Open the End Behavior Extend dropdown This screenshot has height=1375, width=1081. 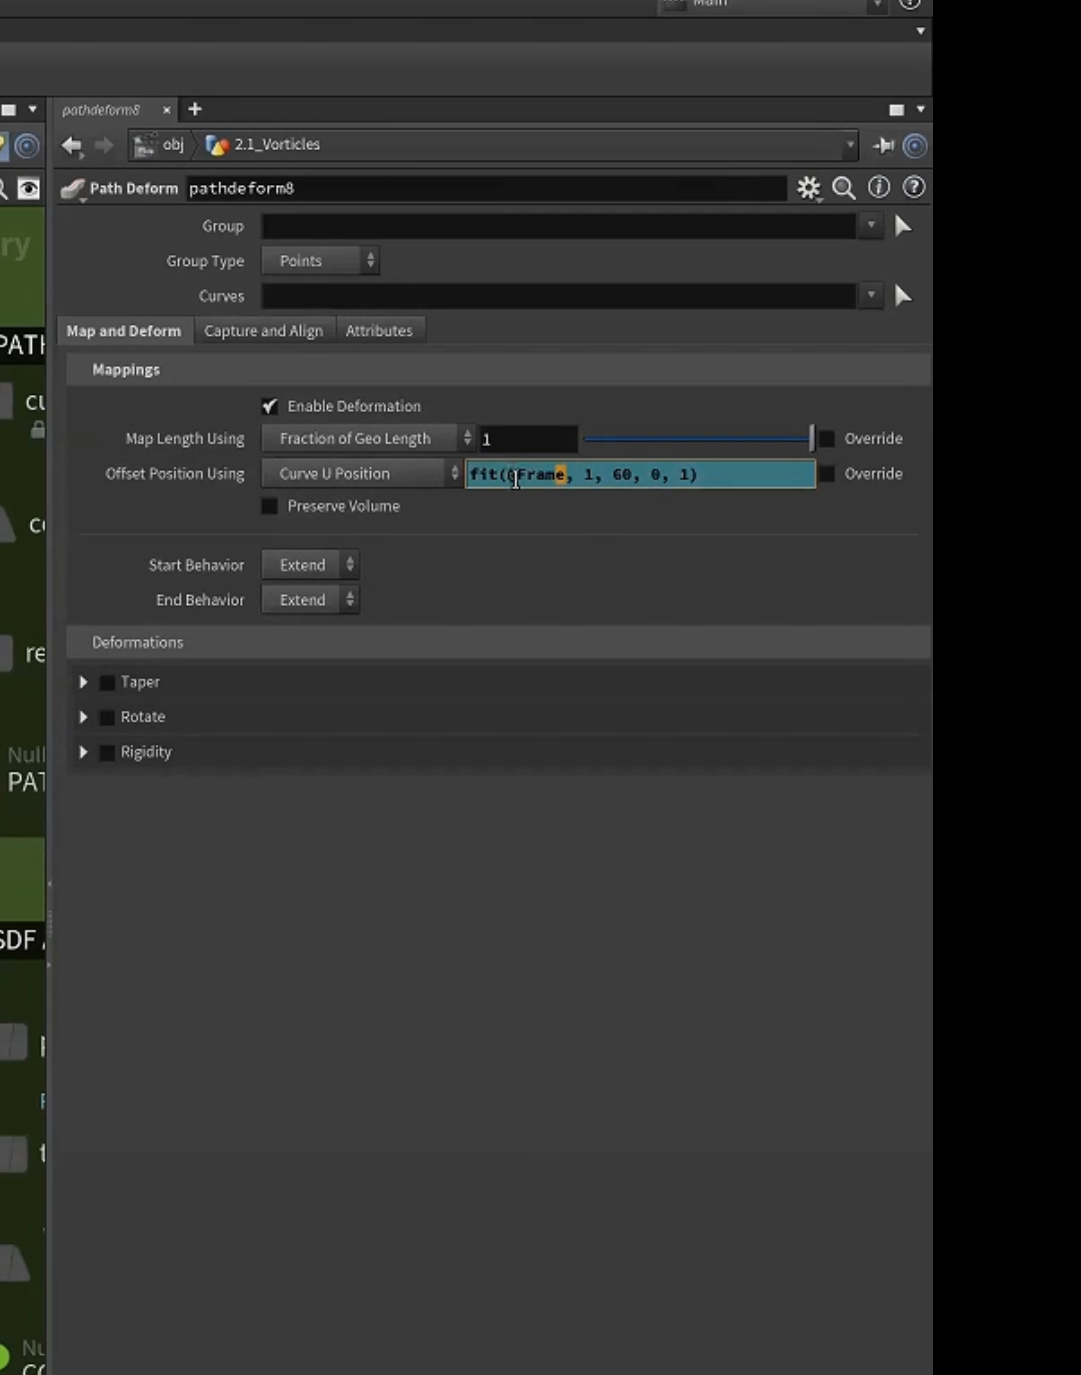[310, 600]
